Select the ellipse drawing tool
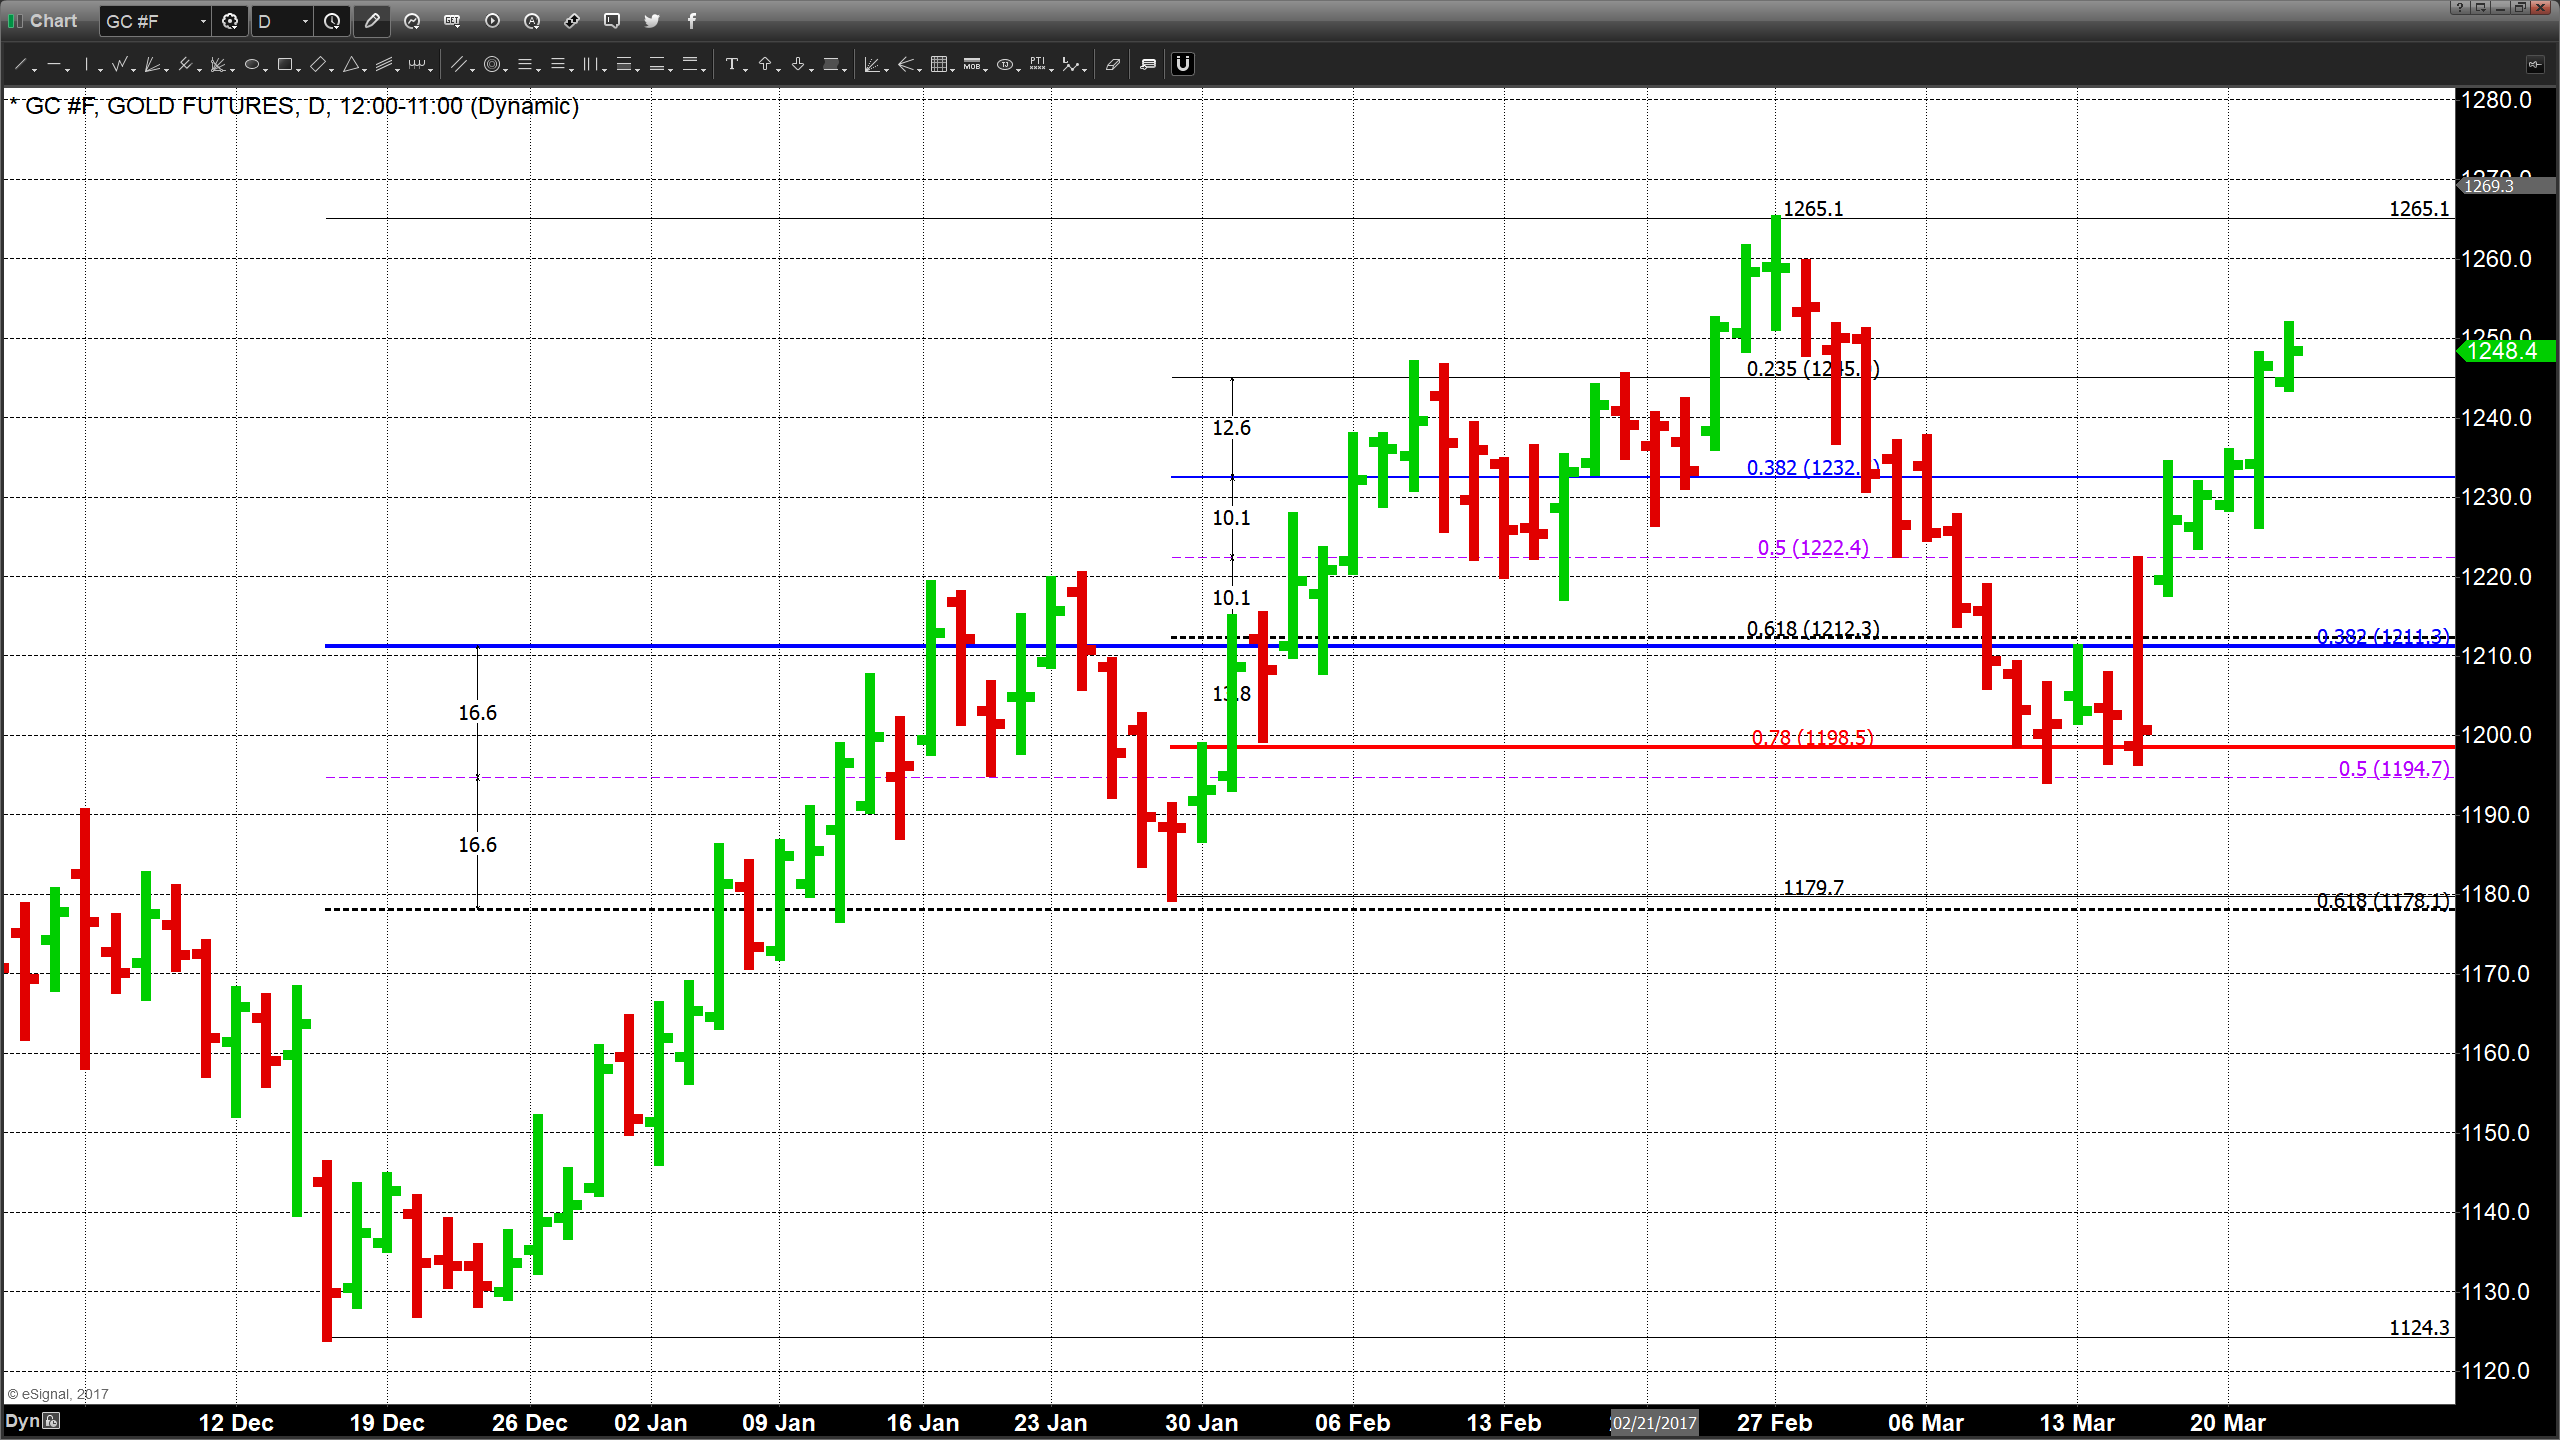2560x1440 pixels. pos(252,65)
